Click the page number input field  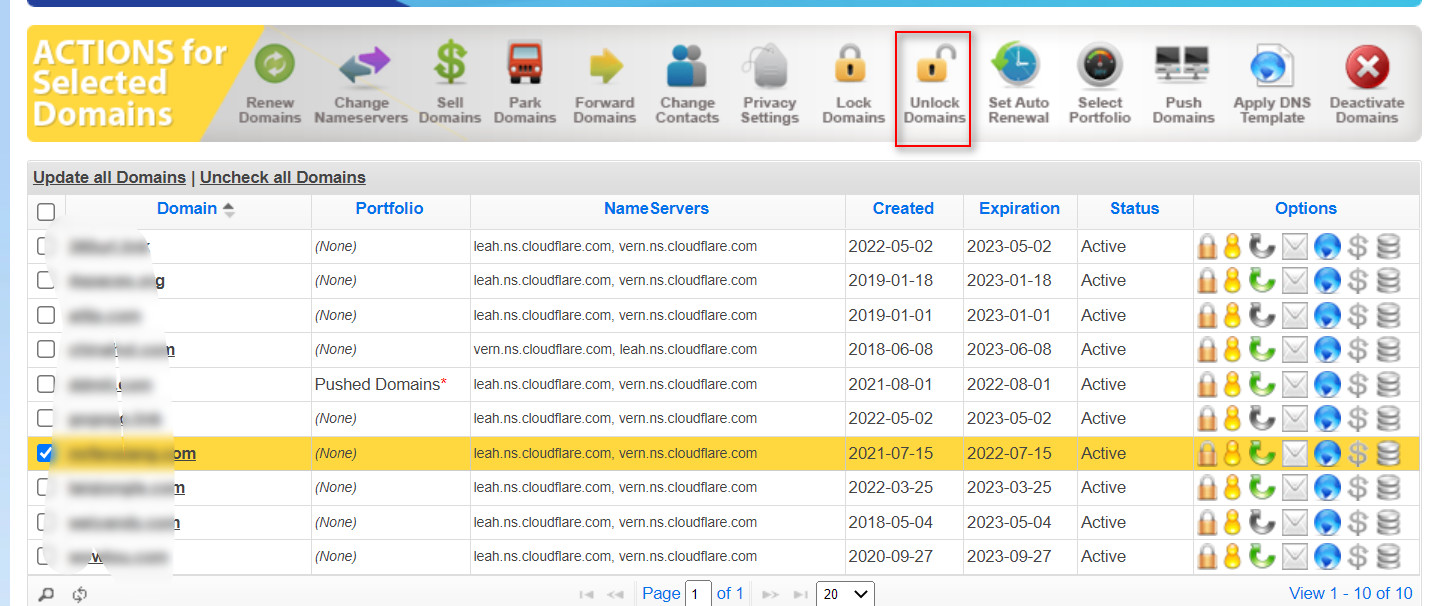tap(698, 594)
